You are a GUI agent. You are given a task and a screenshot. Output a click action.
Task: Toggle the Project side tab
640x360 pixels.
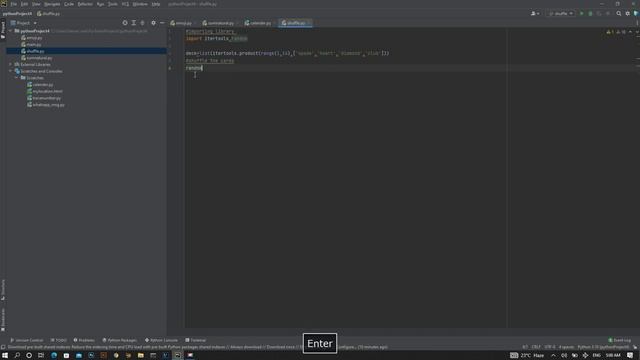[3, 29]
